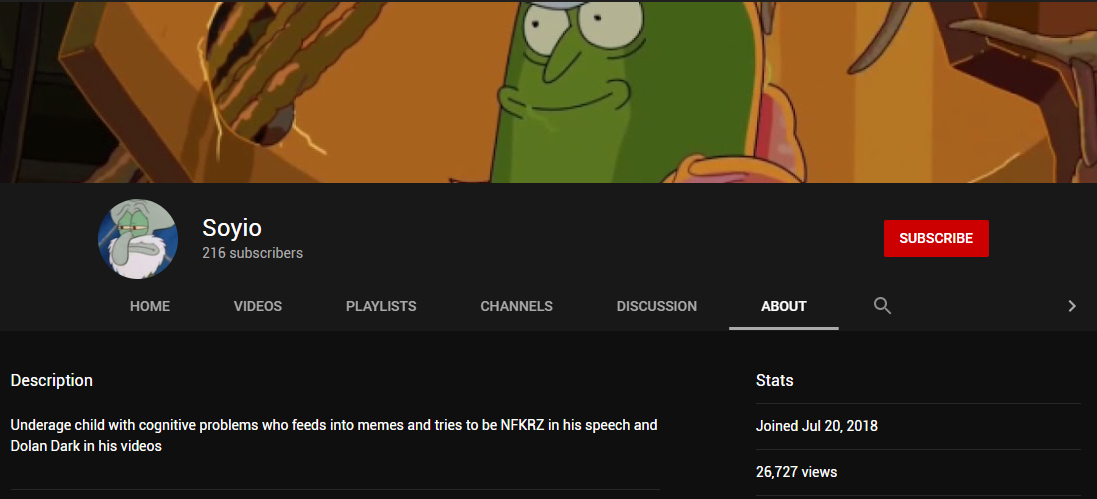Image resolution: width=1097 pixels, height=499 pixels.
Task: Click the Soyio channel name
Action: pos(232,227)
